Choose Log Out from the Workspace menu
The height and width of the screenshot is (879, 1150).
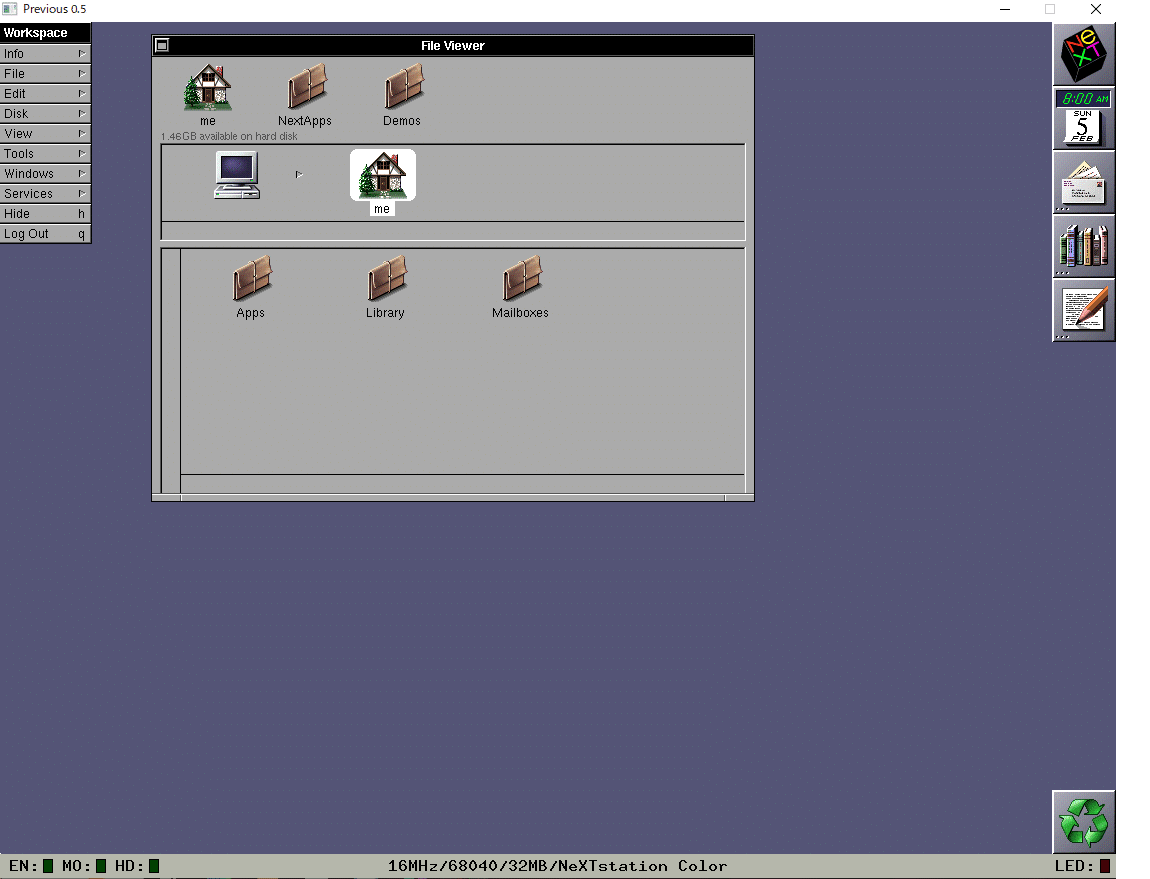point(45,233)
